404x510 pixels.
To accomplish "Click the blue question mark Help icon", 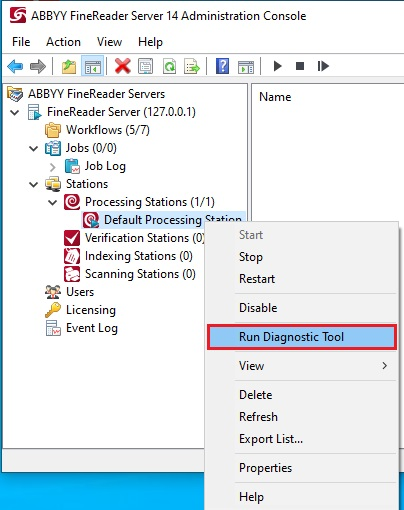I will pyautogui.click(x=222, y=66).
